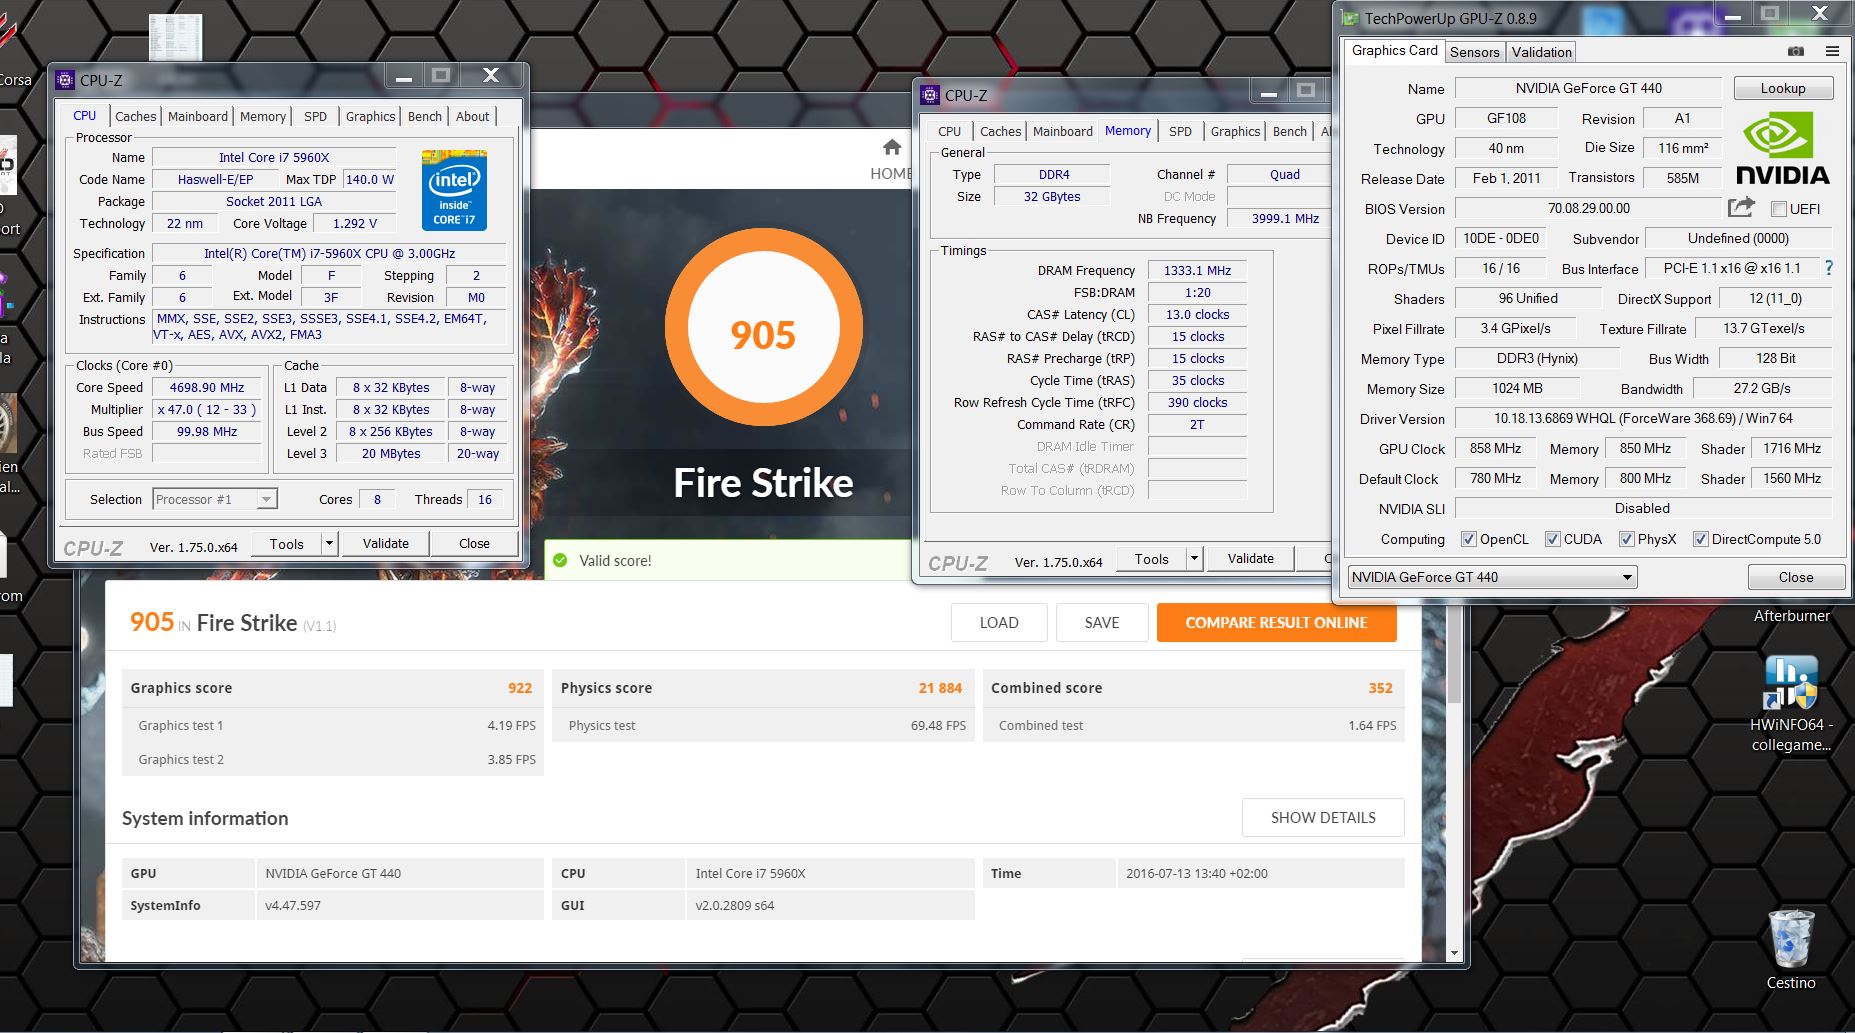Open the Processor #1 selection dropdown
The width and height of the screenshot is (1855, 1033).
[214, 499]
